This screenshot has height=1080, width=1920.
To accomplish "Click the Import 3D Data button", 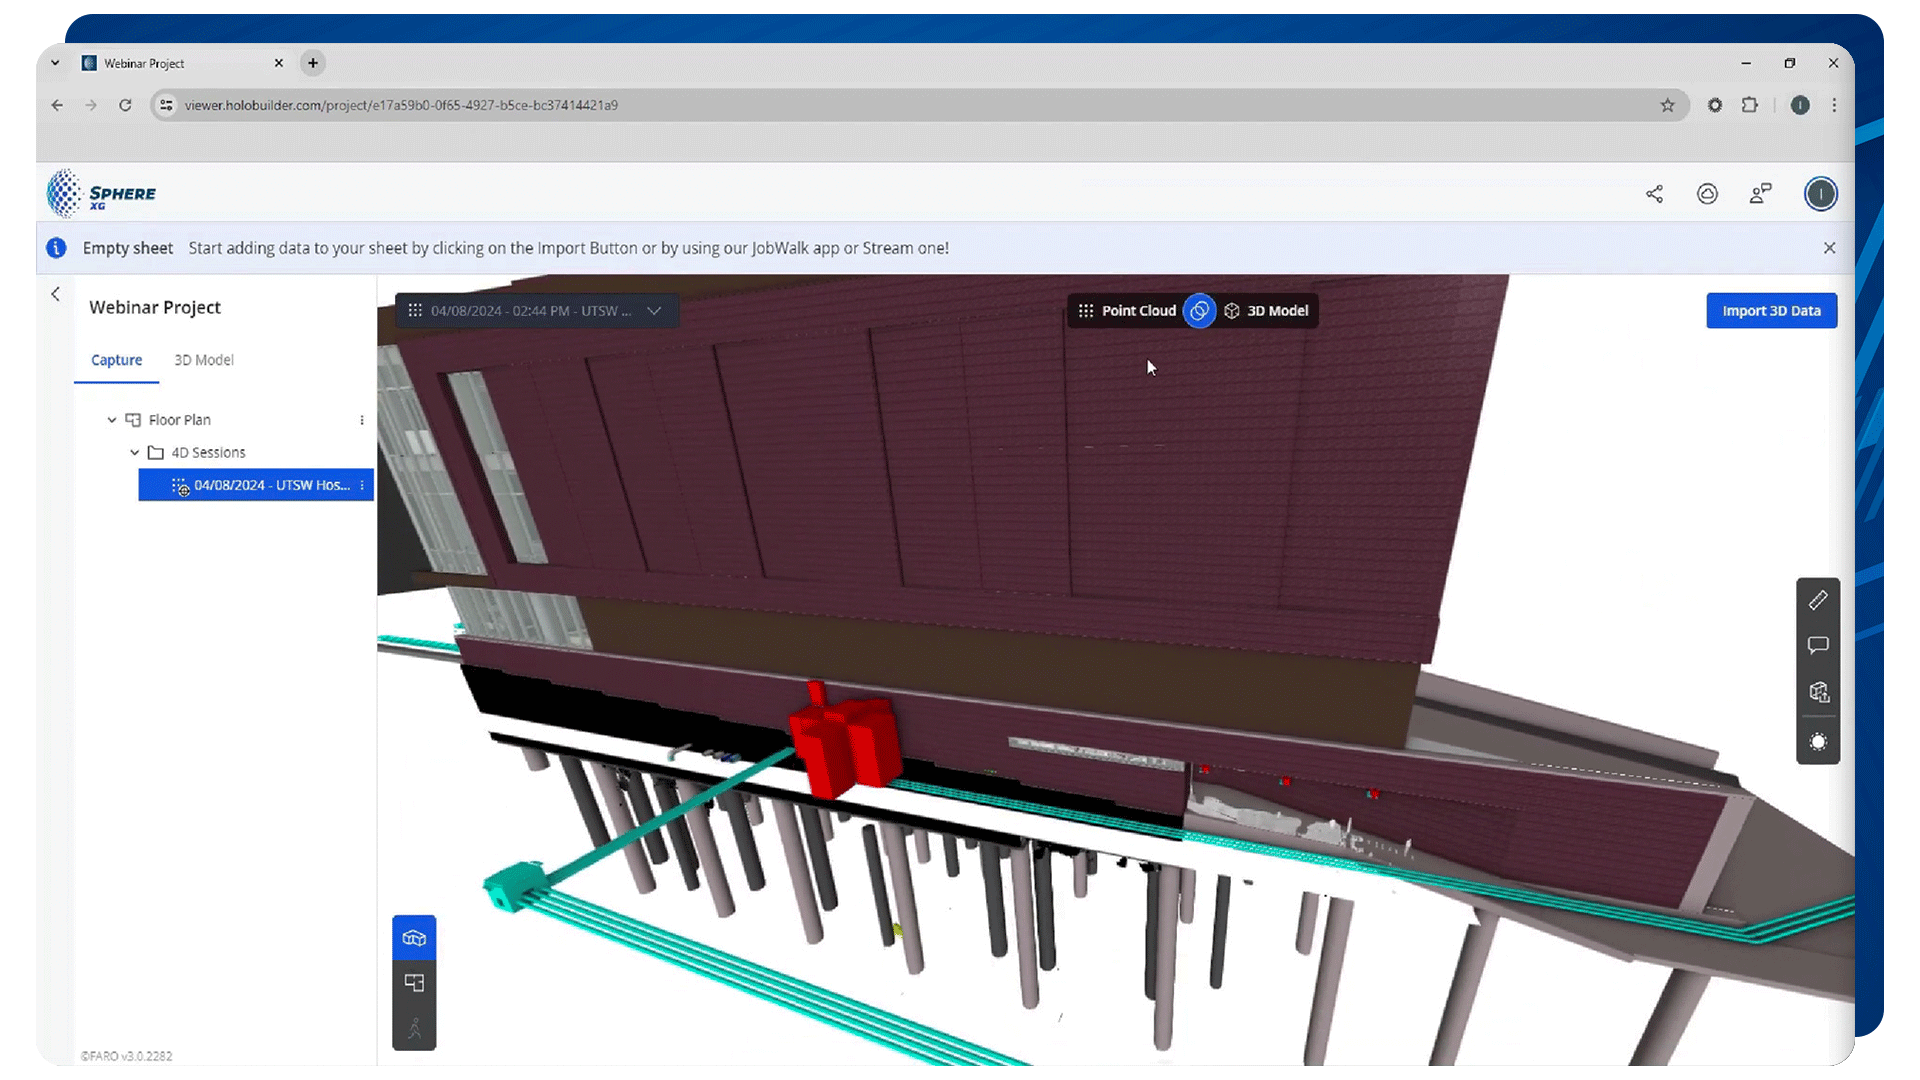I will point(1771,311).
